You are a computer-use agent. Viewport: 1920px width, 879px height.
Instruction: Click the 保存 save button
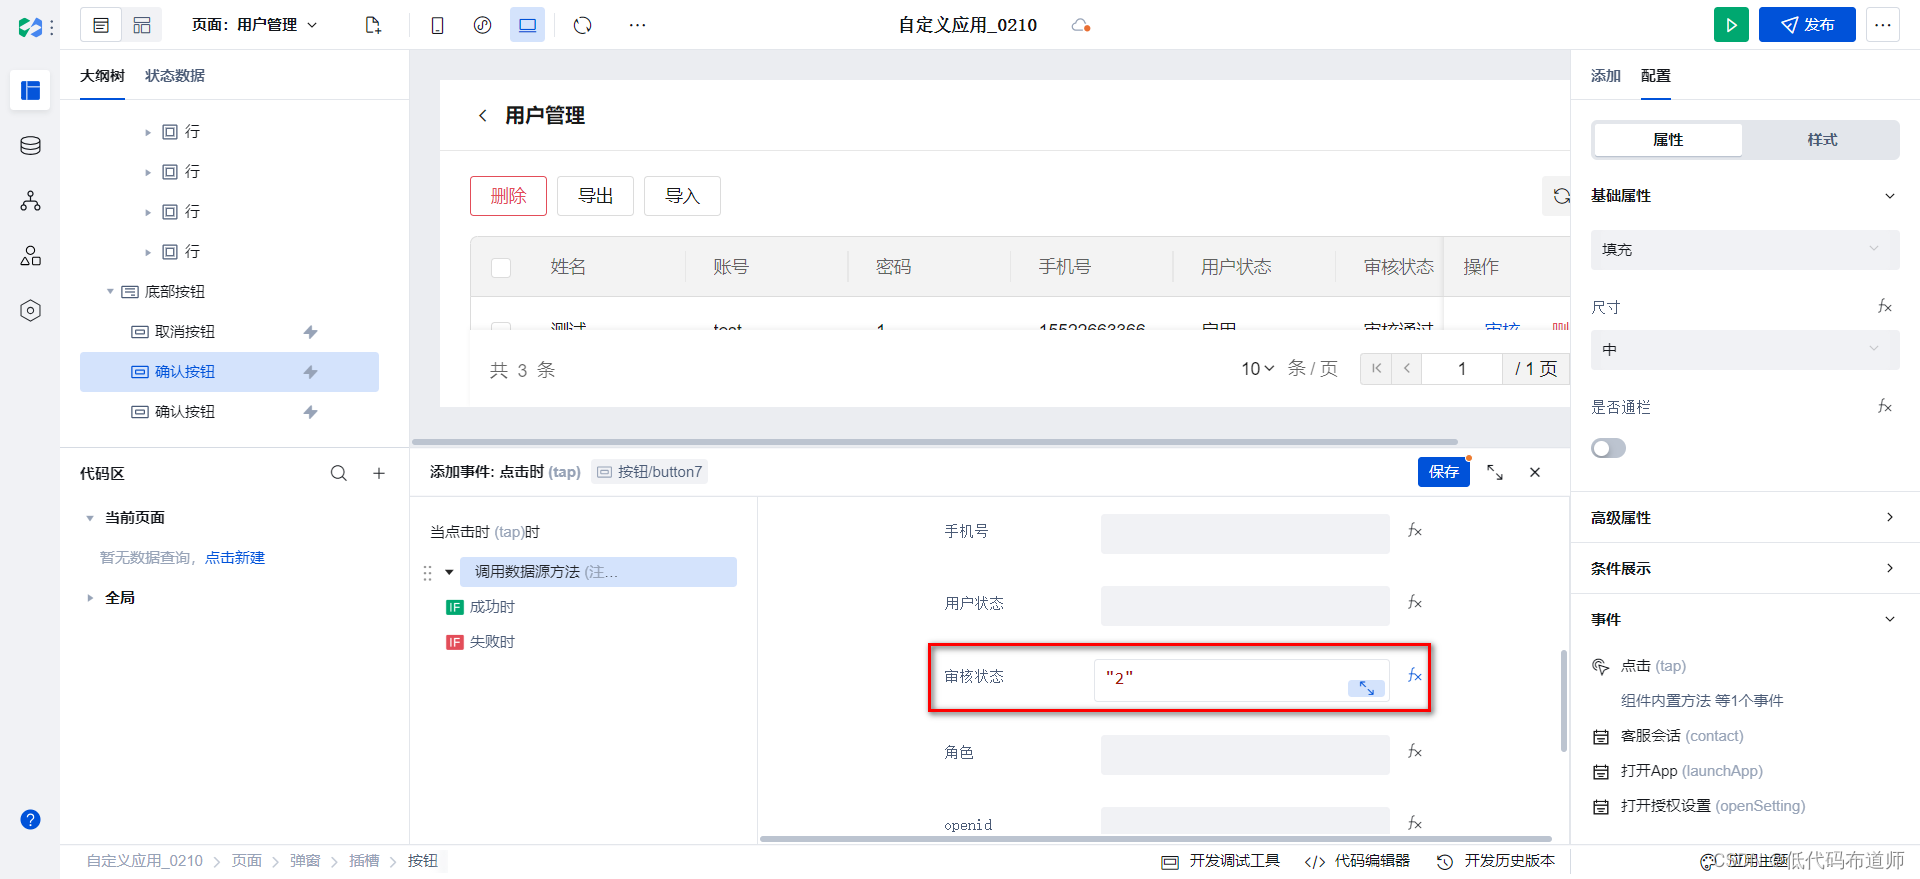[x=1444, y=472]
